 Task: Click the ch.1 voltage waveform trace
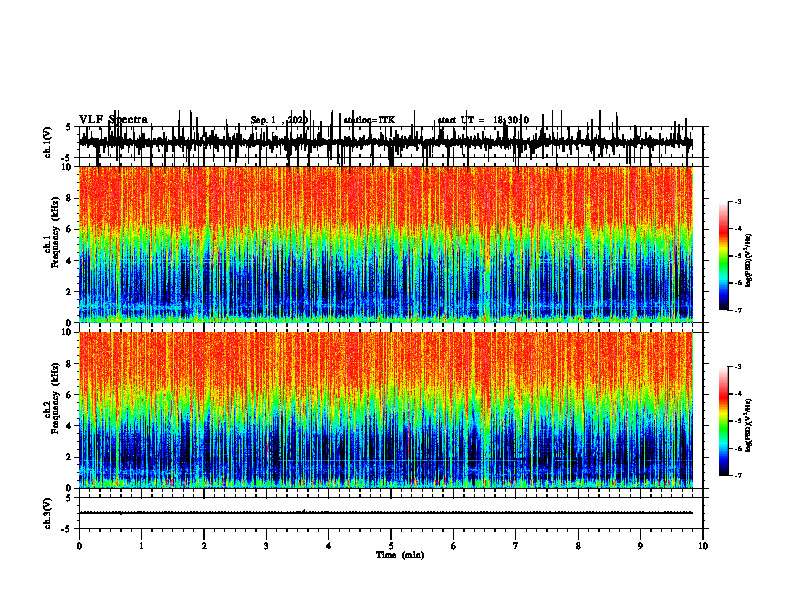[x=385, y=143]
